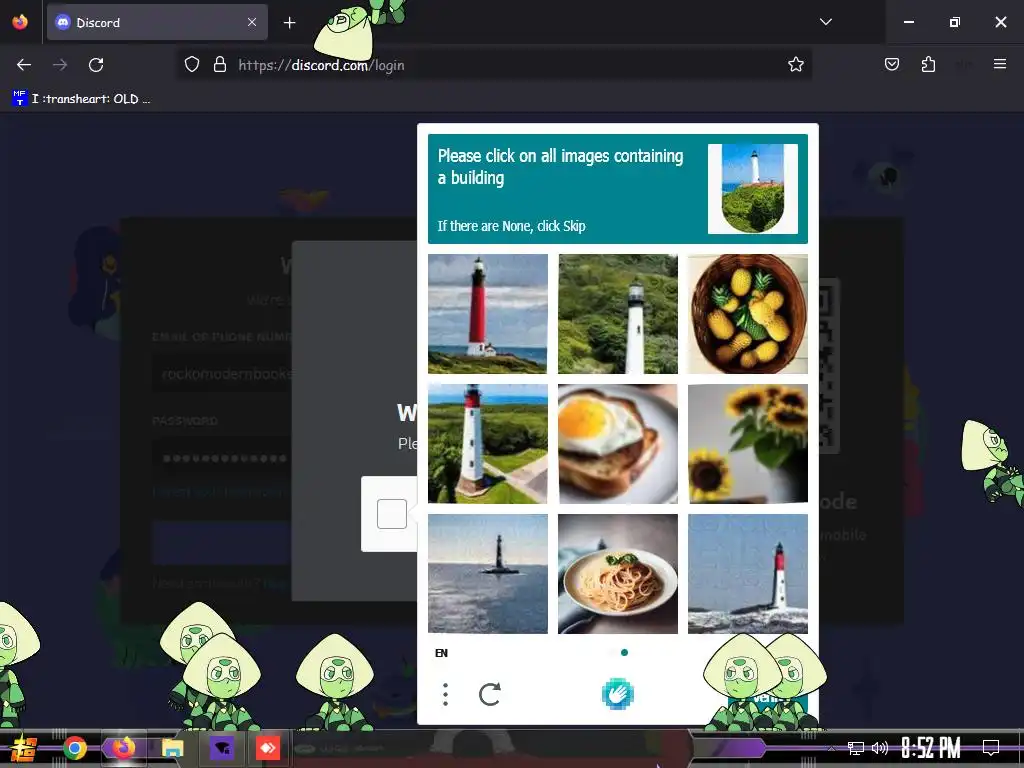
Task: Click the Firefox taskbar icon
Action: (x=123, y=748)
